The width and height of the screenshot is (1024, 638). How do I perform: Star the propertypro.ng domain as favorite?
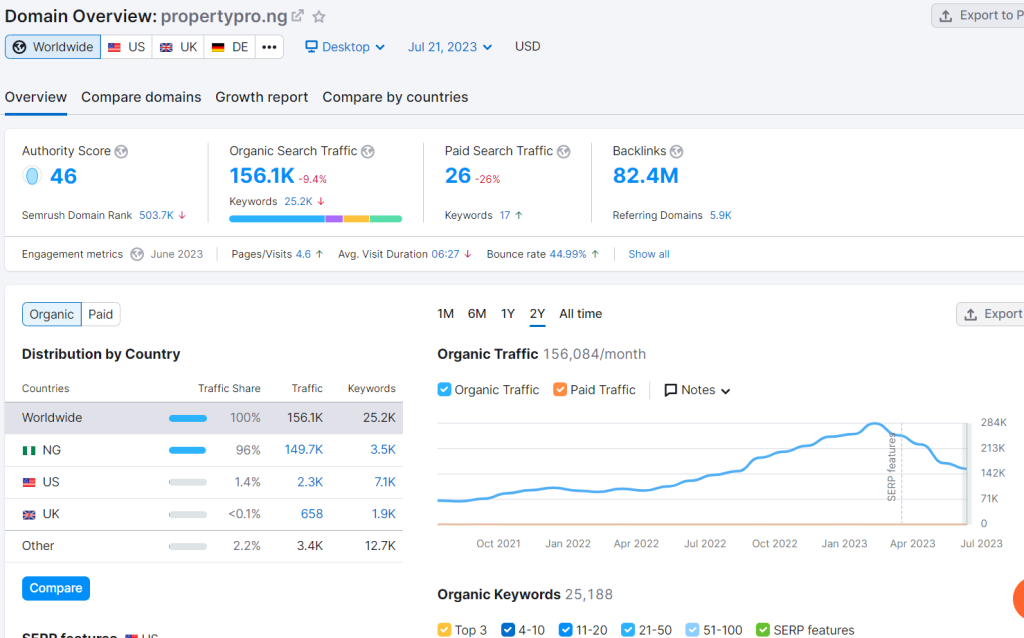coord(319,16)
